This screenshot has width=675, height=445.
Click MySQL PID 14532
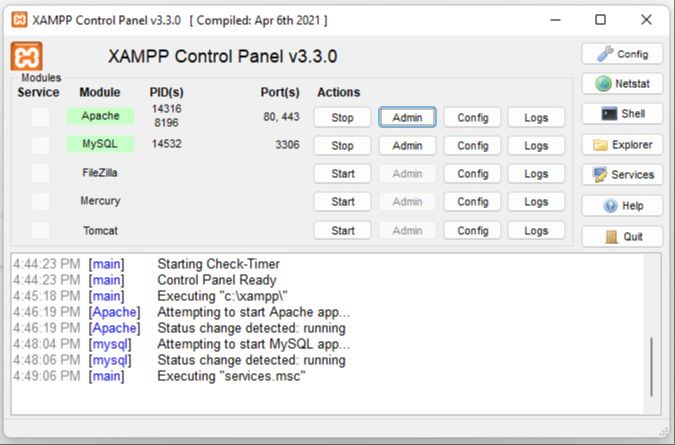point(167,144)
